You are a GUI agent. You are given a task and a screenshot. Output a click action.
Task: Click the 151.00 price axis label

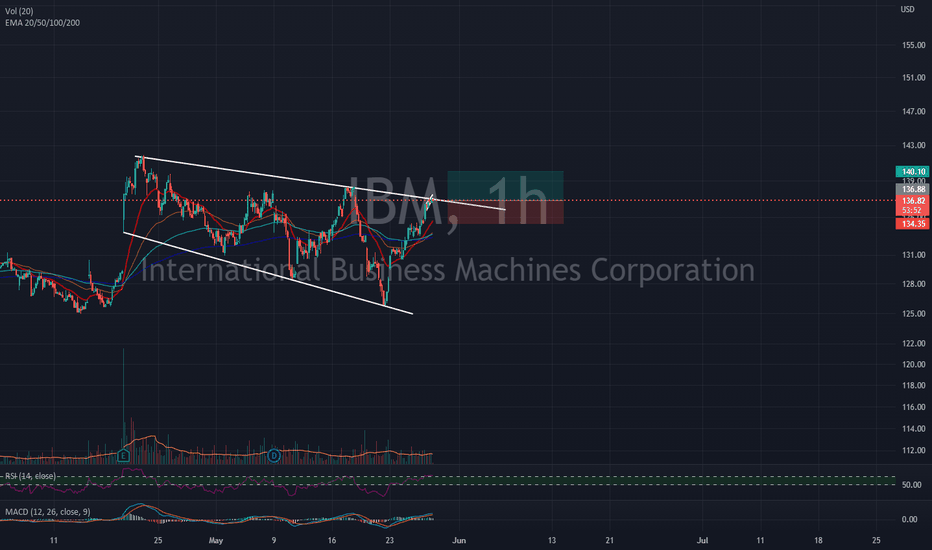[914, 78]
